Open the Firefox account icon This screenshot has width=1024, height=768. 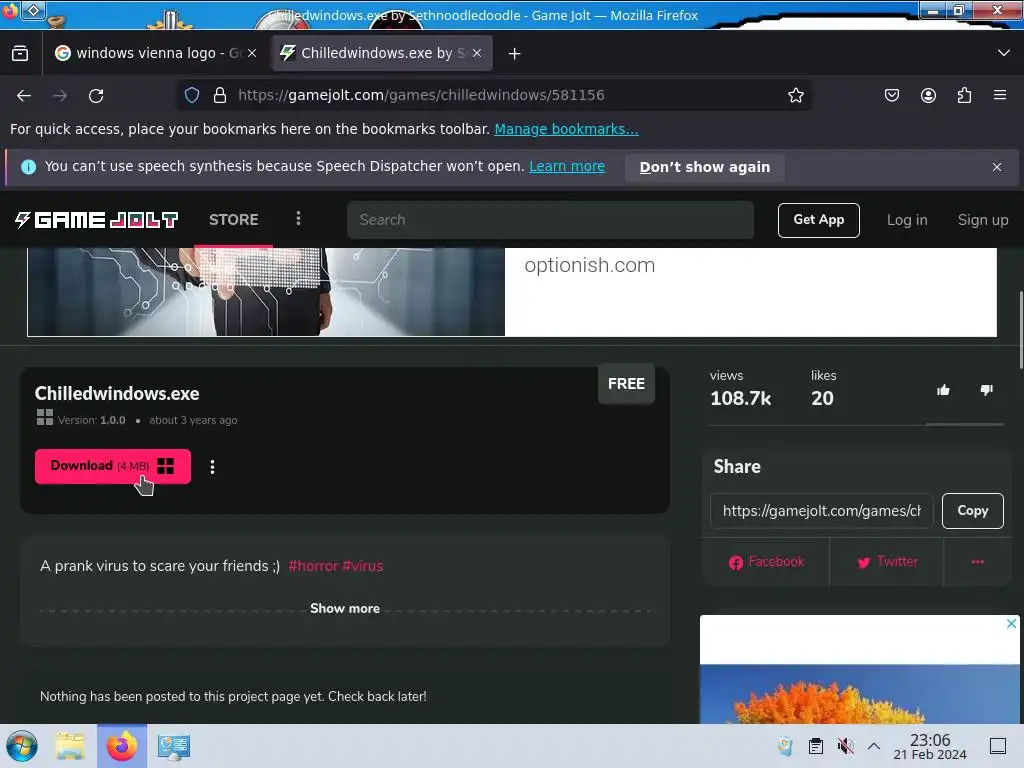(x=928, y=95)
